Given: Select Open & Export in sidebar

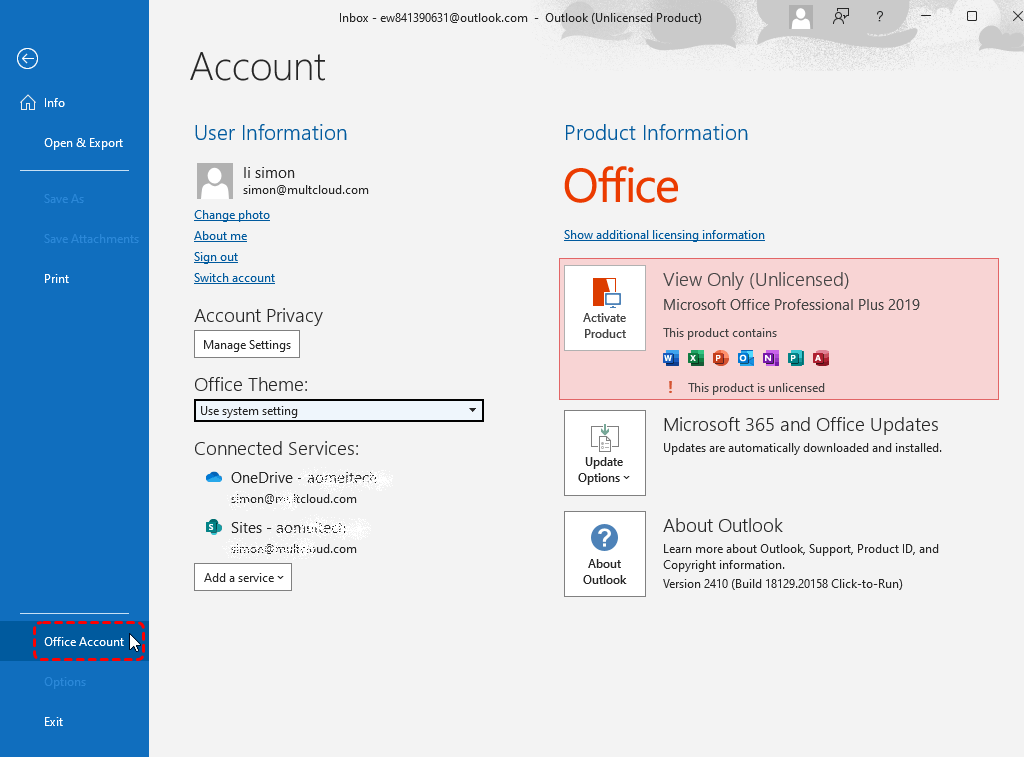Looking at the screenshot, I should (83, 143).
